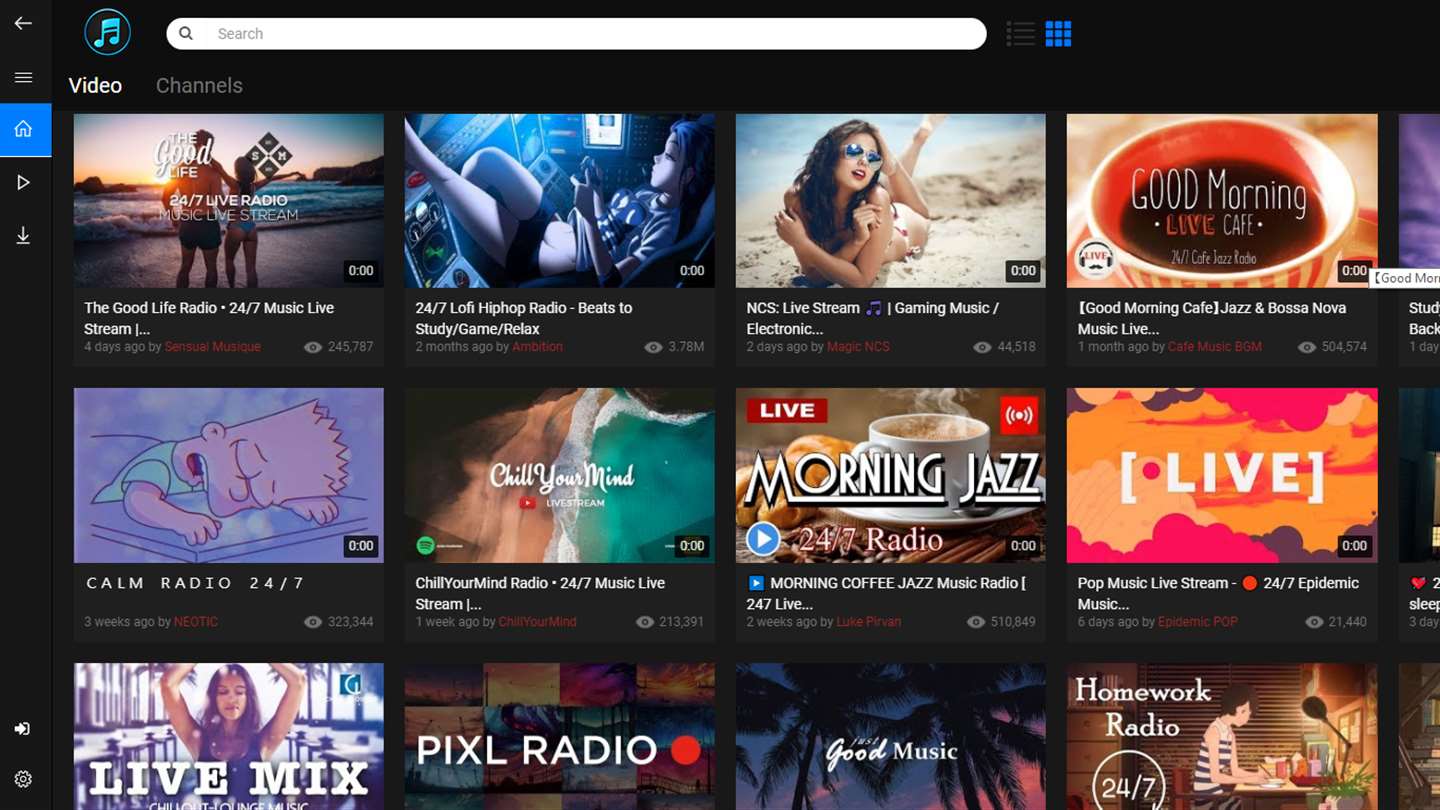Image resolution: width=1440 pixels, height=810 pixels.
Task: Click the eye icon beside 245,787 views
Action: (x=313, y=347)
